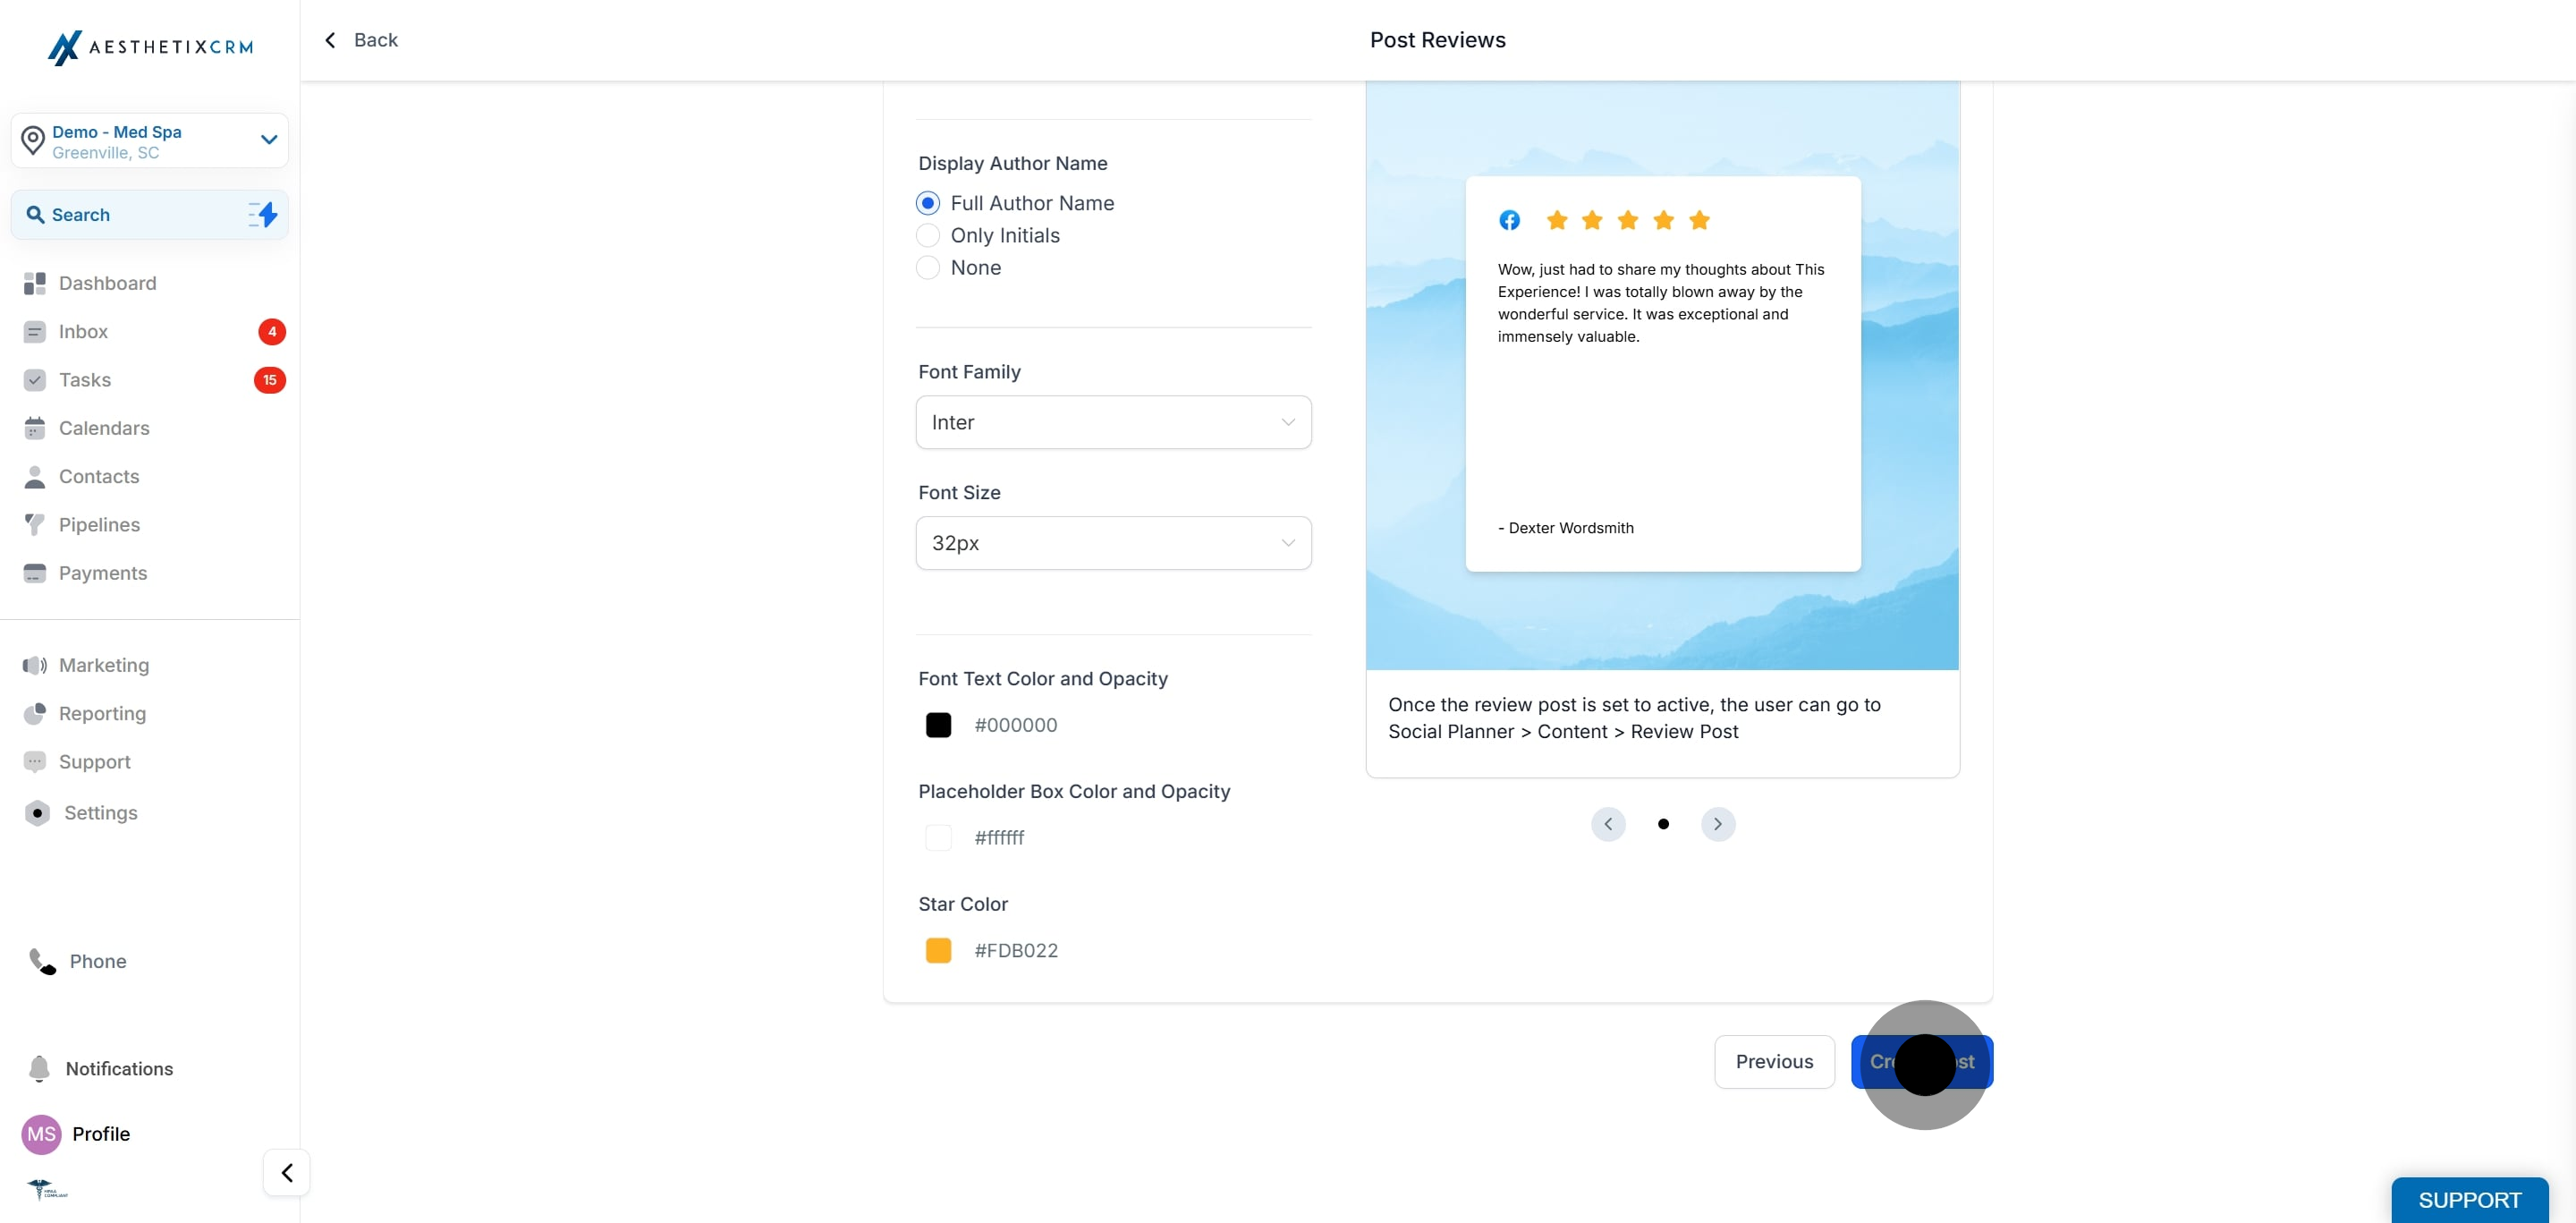Expand the Demo - Med Spa location selector
This screenshot has height=1223, width=2576.
coord(150,141)
